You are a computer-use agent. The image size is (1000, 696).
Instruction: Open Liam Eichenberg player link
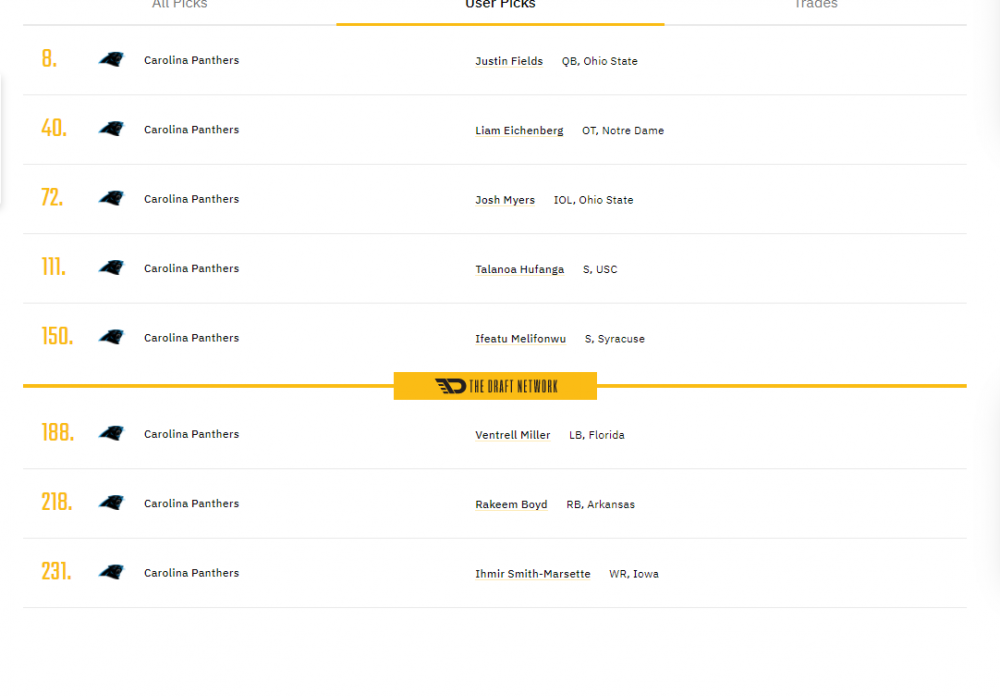coord(519,131)
